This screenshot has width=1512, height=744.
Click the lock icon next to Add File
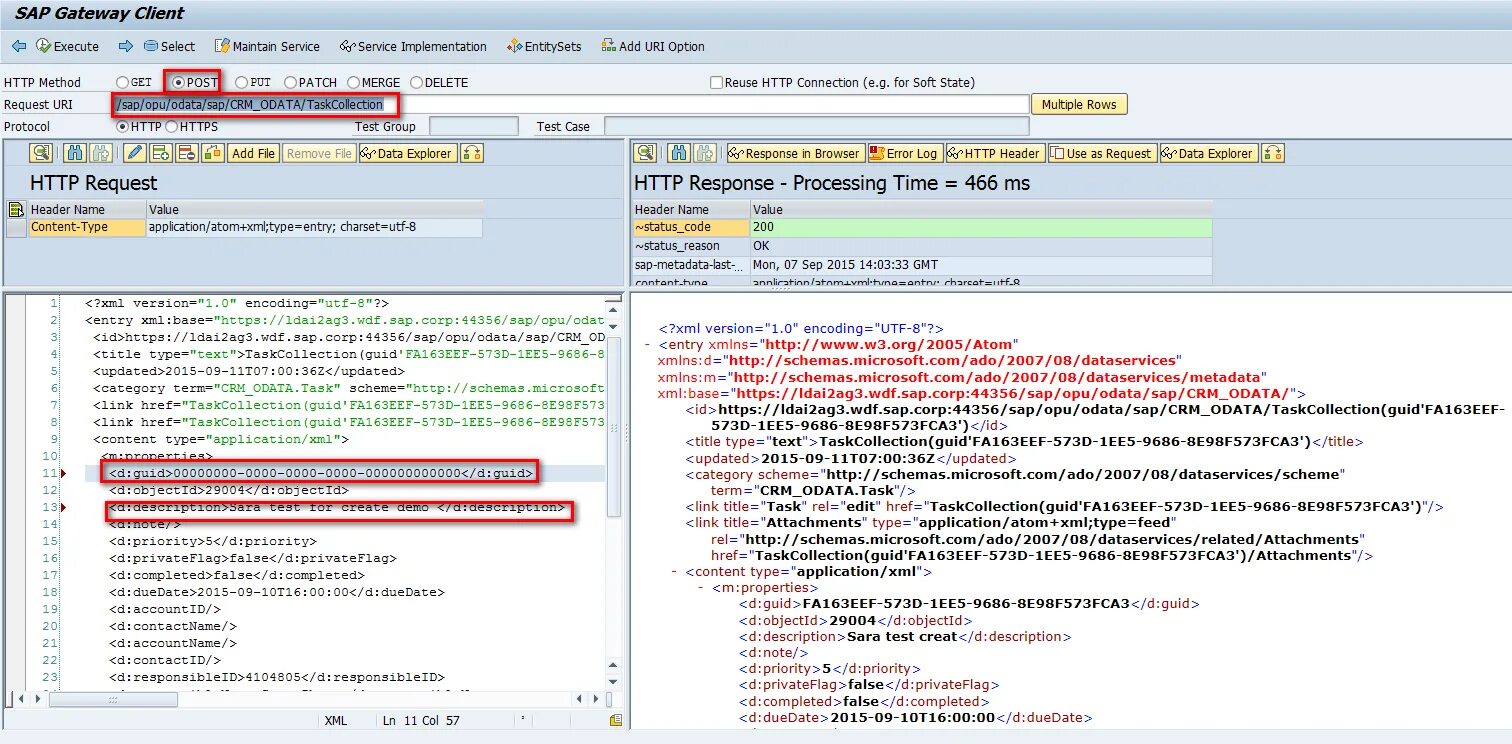[x=212, y=153]
